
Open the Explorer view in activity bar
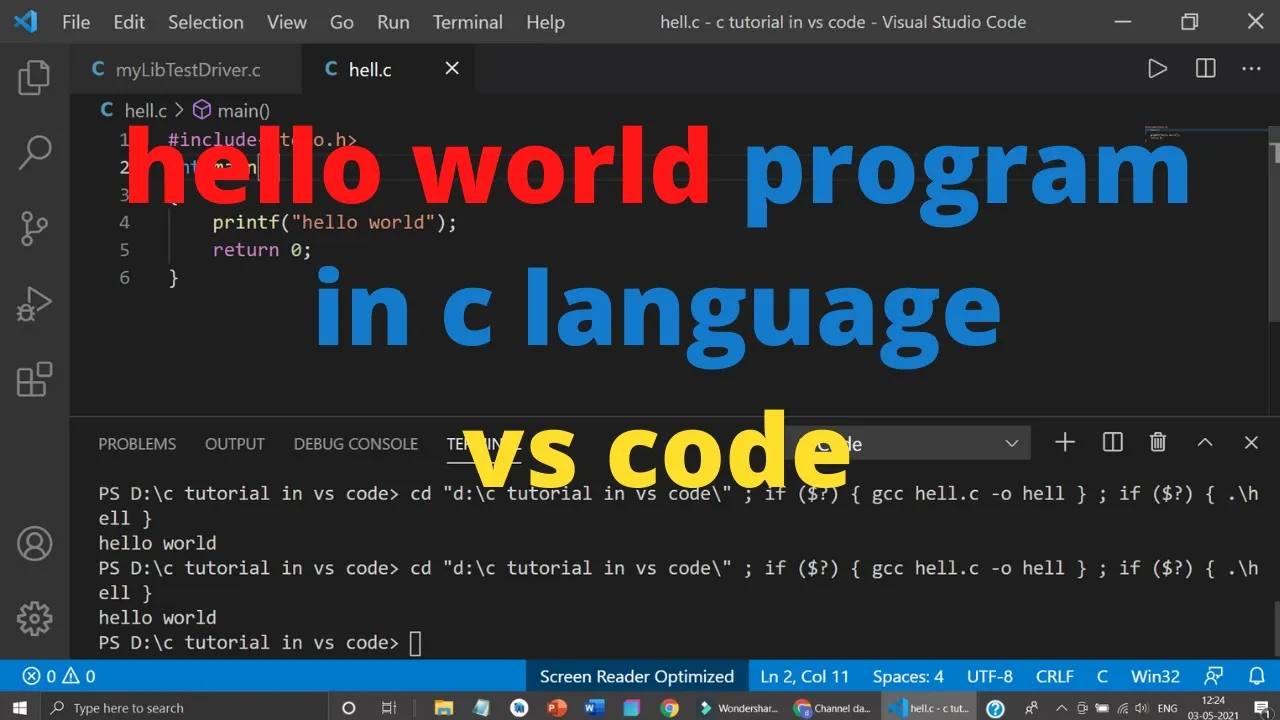tap(34, 77)
